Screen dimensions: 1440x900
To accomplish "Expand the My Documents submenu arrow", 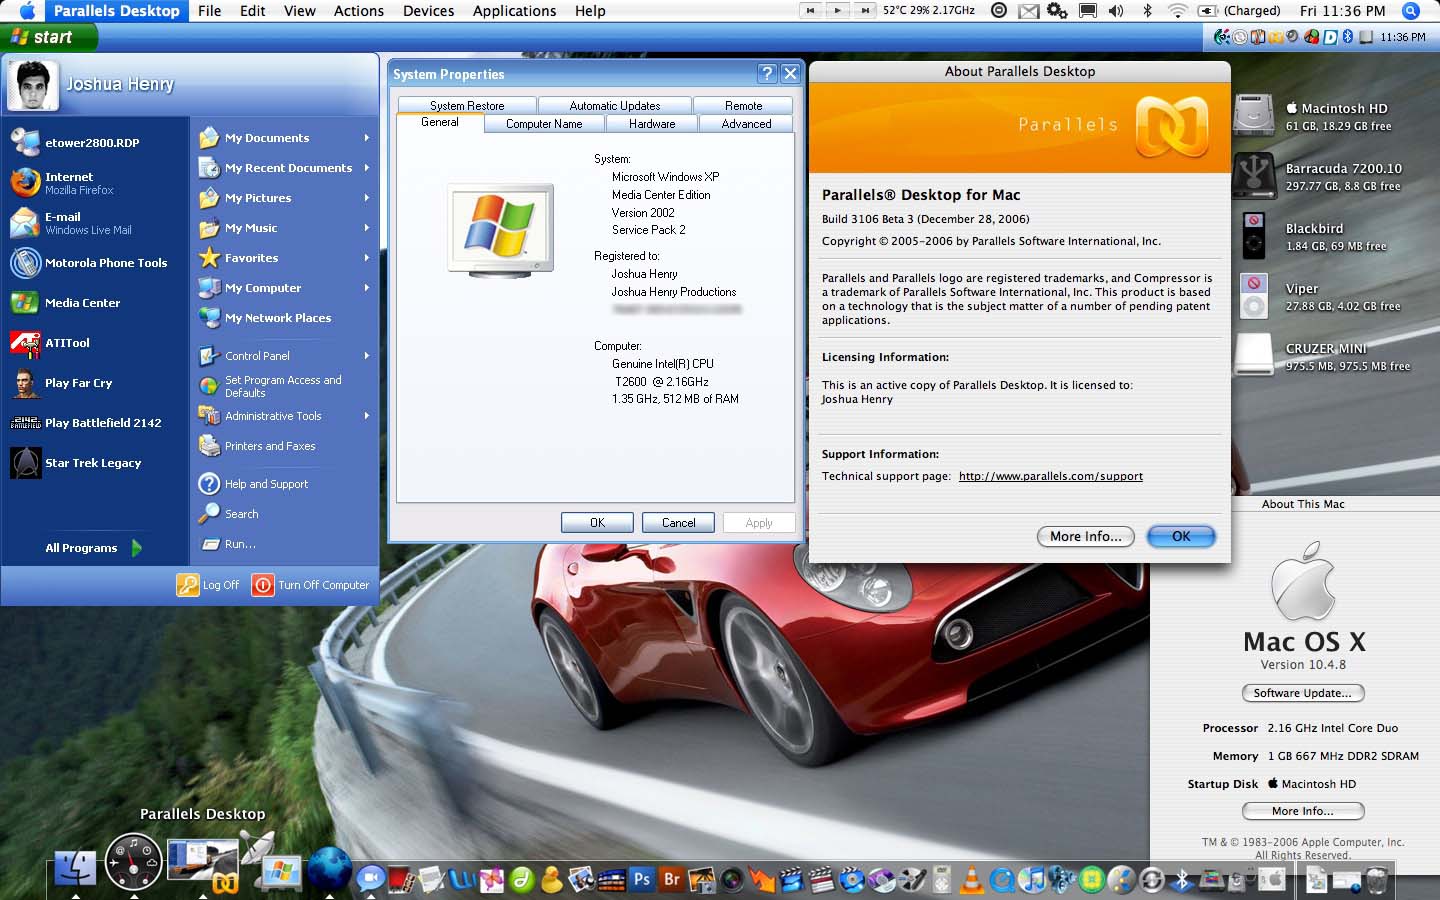I will pos(367,138).
